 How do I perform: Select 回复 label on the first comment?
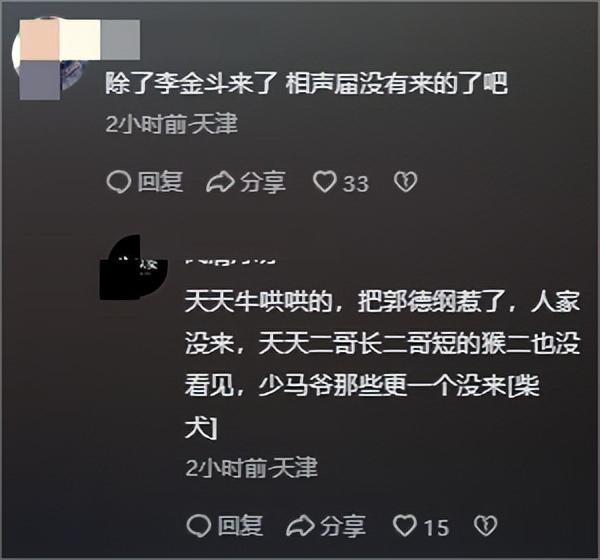pyautogui.click(x=160, y=181)
